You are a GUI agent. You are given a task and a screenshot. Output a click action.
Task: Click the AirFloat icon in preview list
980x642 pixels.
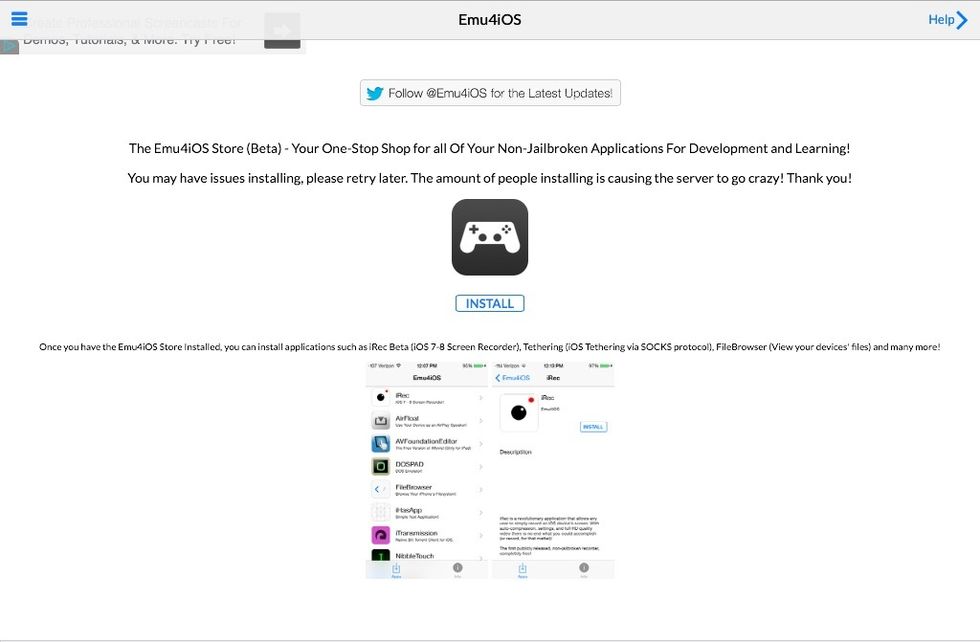pos(381,421)
